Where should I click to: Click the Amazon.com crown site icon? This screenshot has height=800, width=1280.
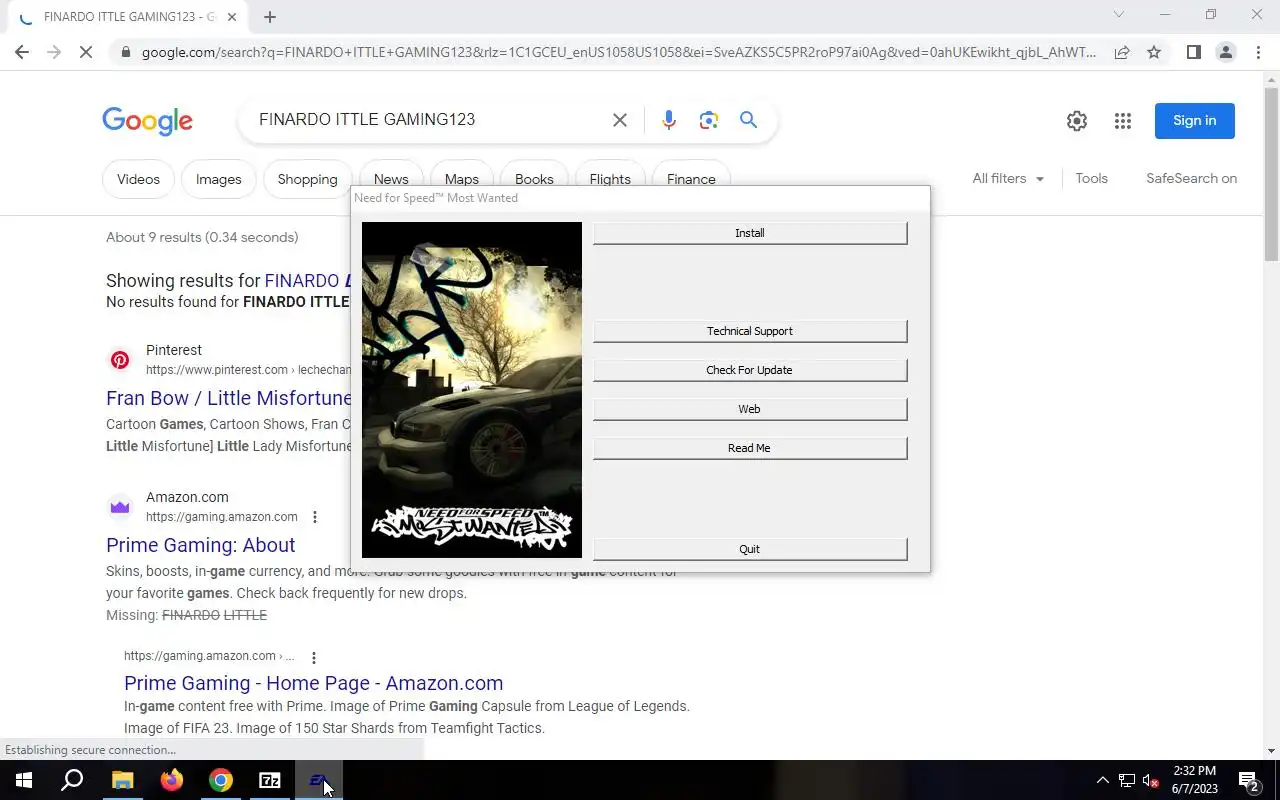click(x=120, y=507)
